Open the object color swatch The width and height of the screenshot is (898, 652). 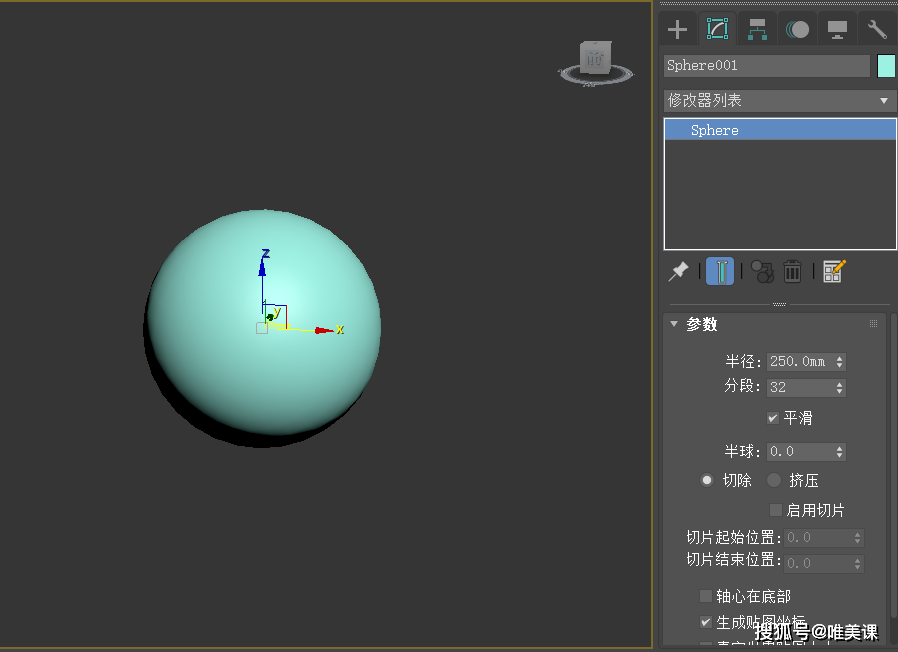point(886,66)
